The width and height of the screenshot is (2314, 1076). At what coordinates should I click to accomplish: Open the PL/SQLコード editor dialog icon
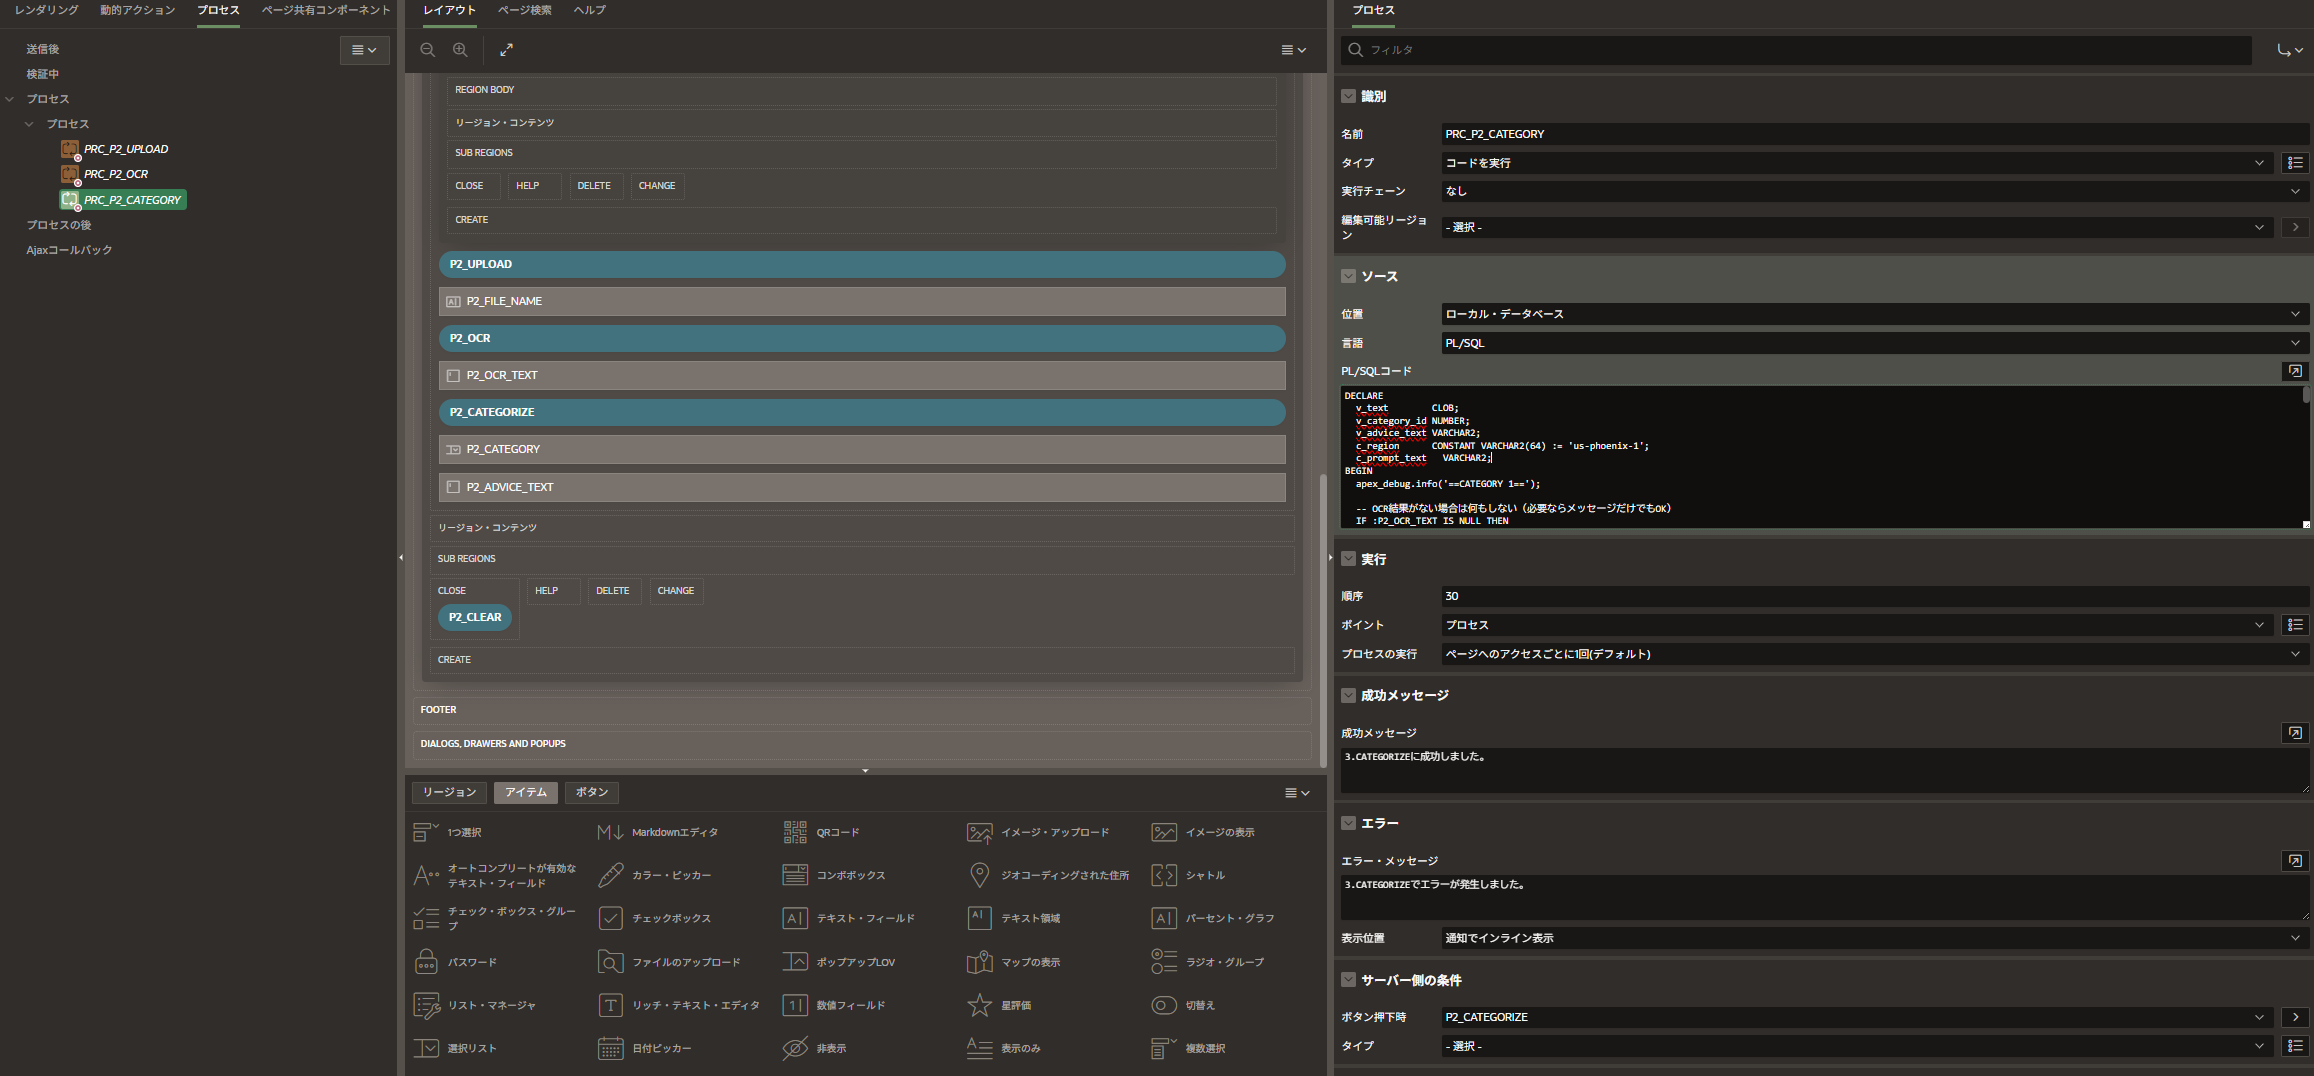[2295, 371]
